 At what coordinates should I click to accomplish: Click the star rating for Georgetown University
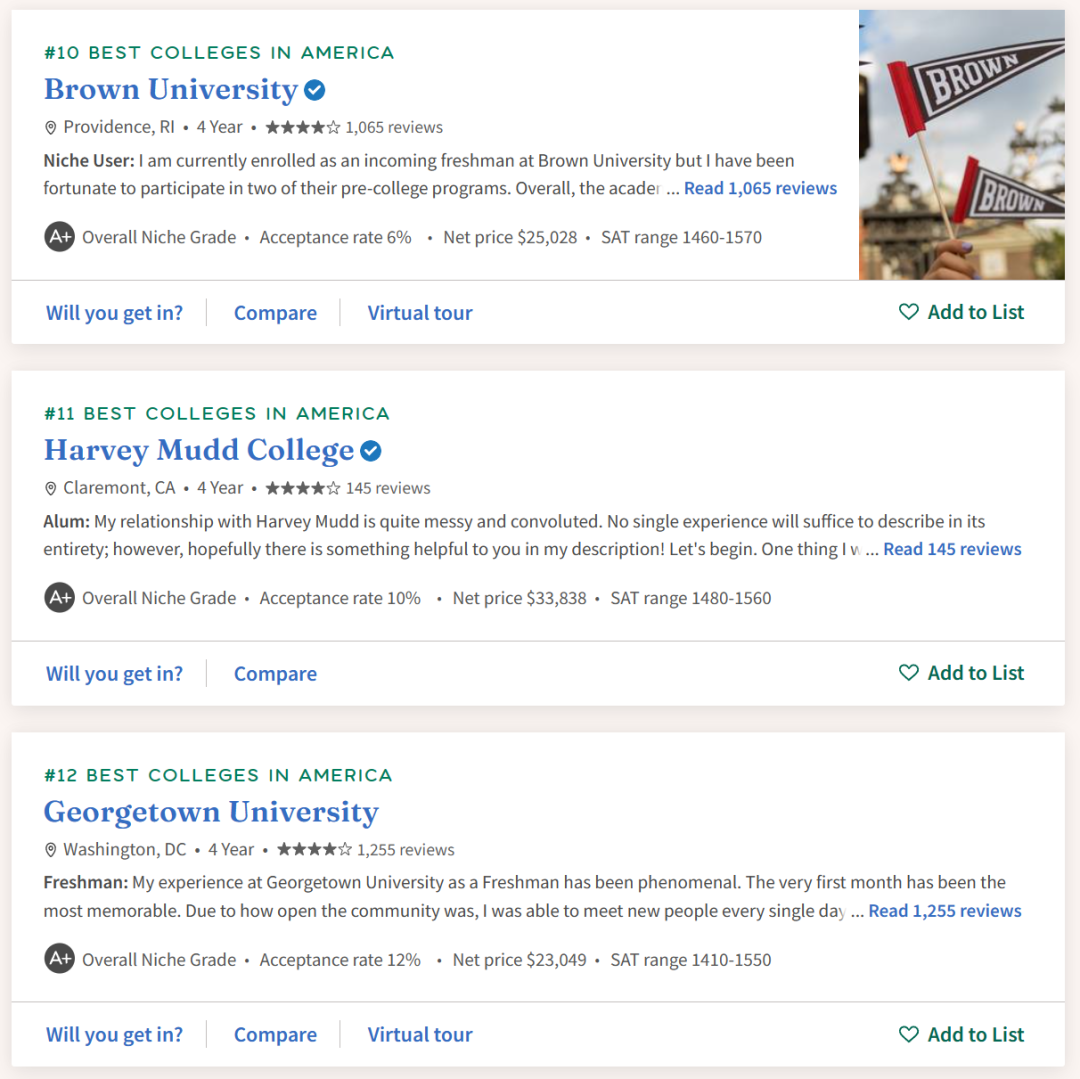314,850
